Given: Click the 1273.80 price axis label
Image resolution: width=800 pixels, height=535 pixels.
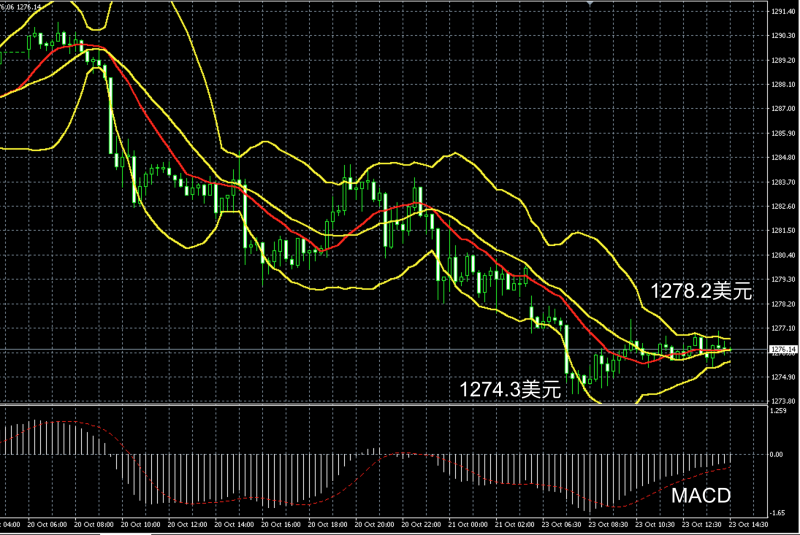Looking at the screenshot, I should (782, 400).
